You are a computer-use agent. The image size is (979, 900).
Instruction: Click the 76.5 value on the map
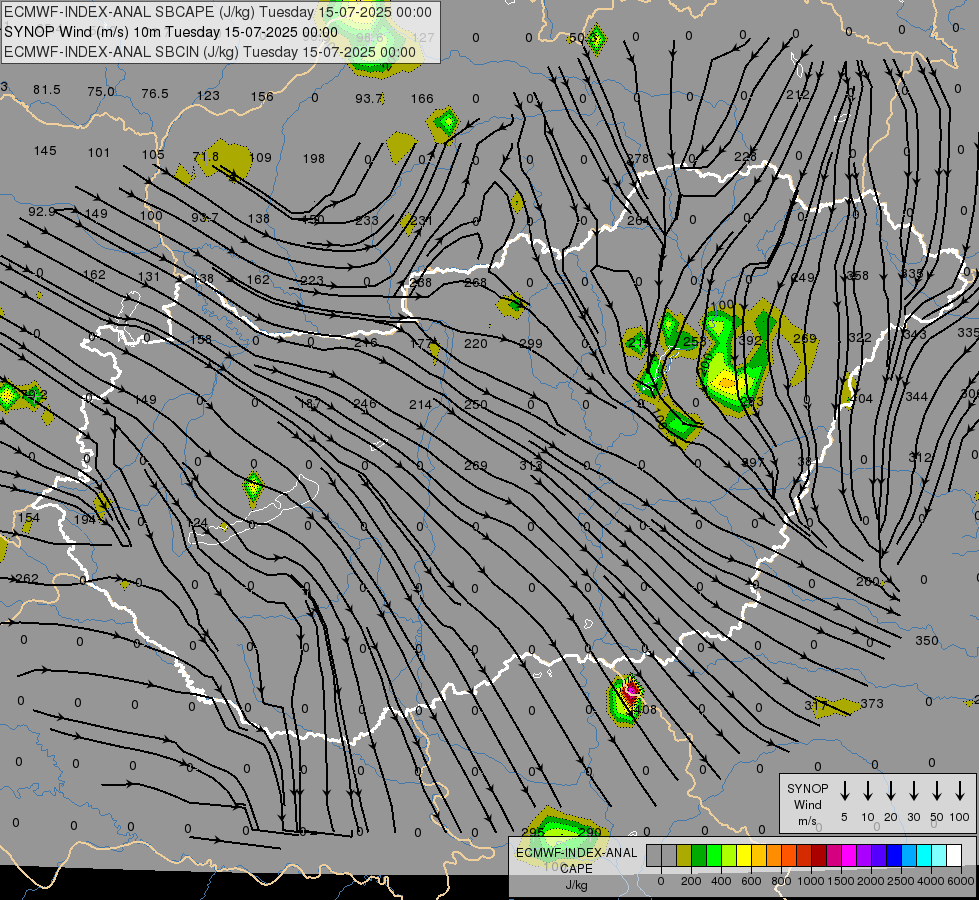point(155,94)
